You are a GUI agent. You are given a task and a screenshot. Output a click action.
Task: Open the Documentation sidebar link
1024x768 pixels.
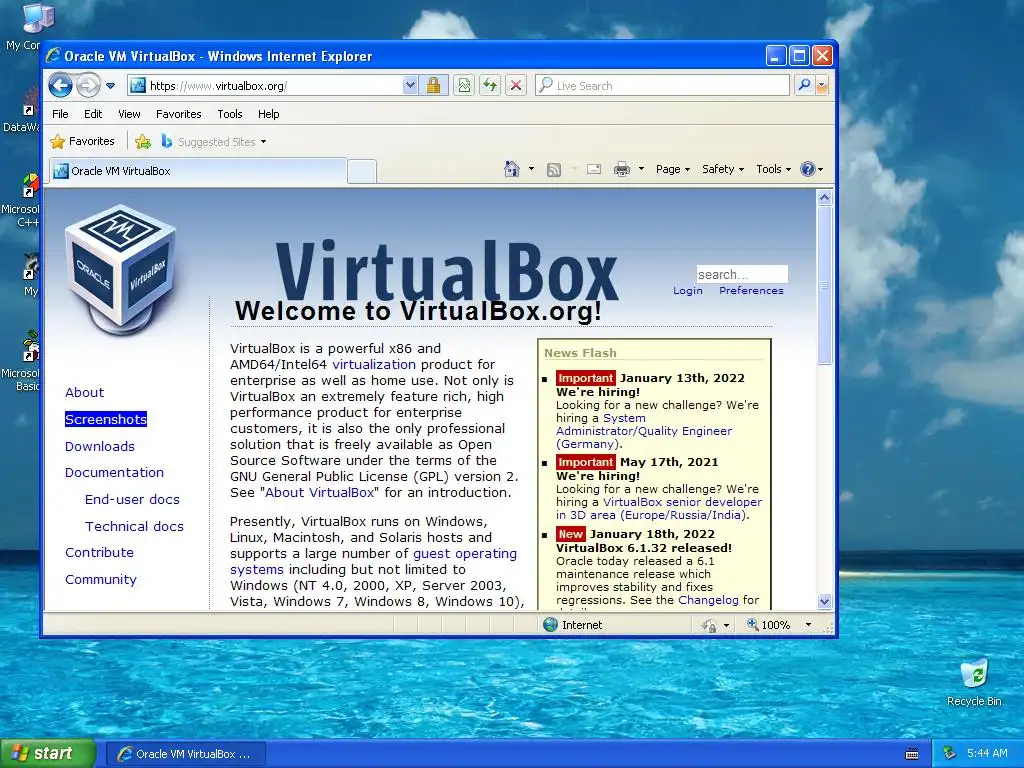[114, 472]
